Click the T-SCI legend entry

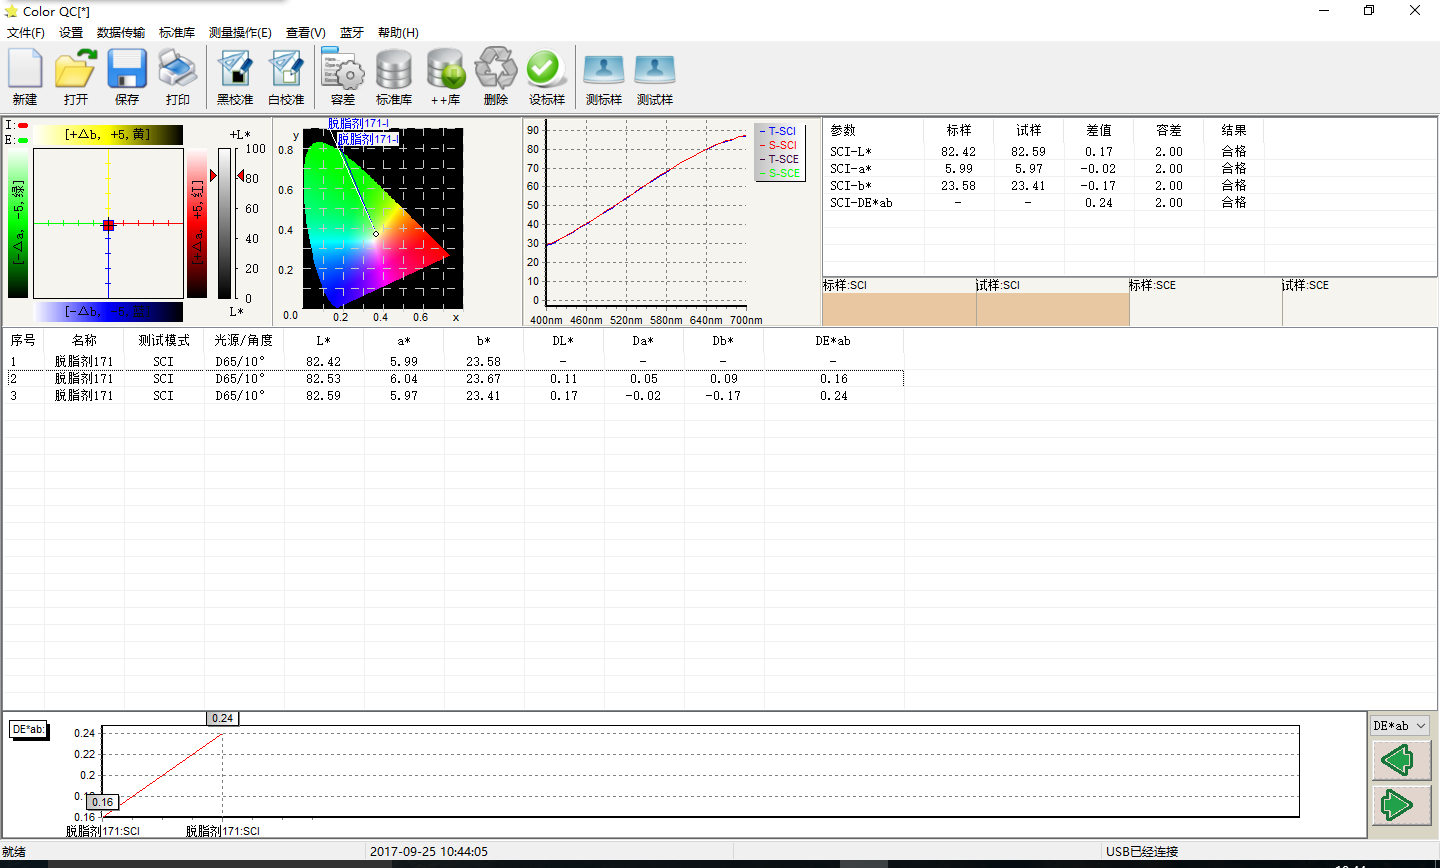(x=779, y=131)
